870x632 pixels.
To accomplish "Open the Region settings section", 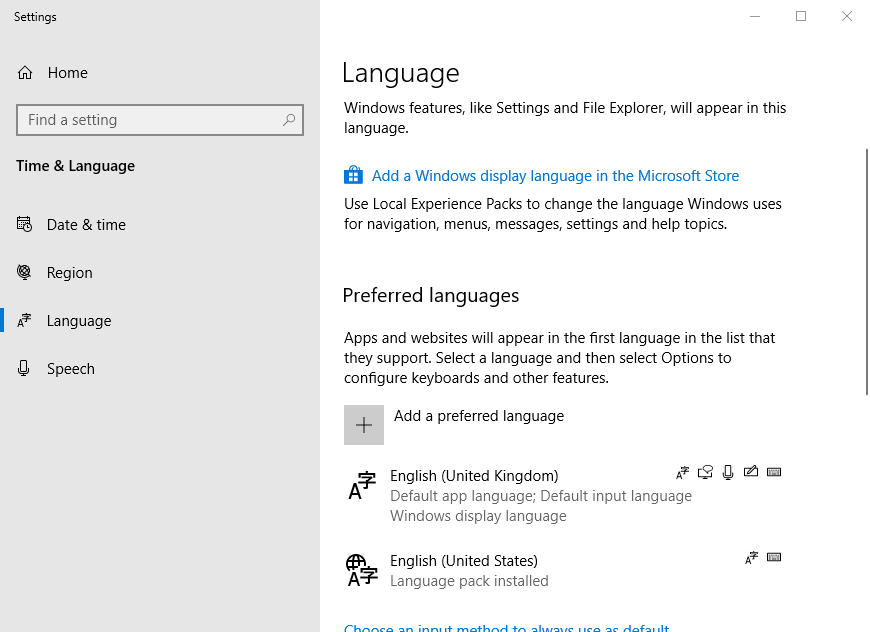I will click(x=160, y=272).
